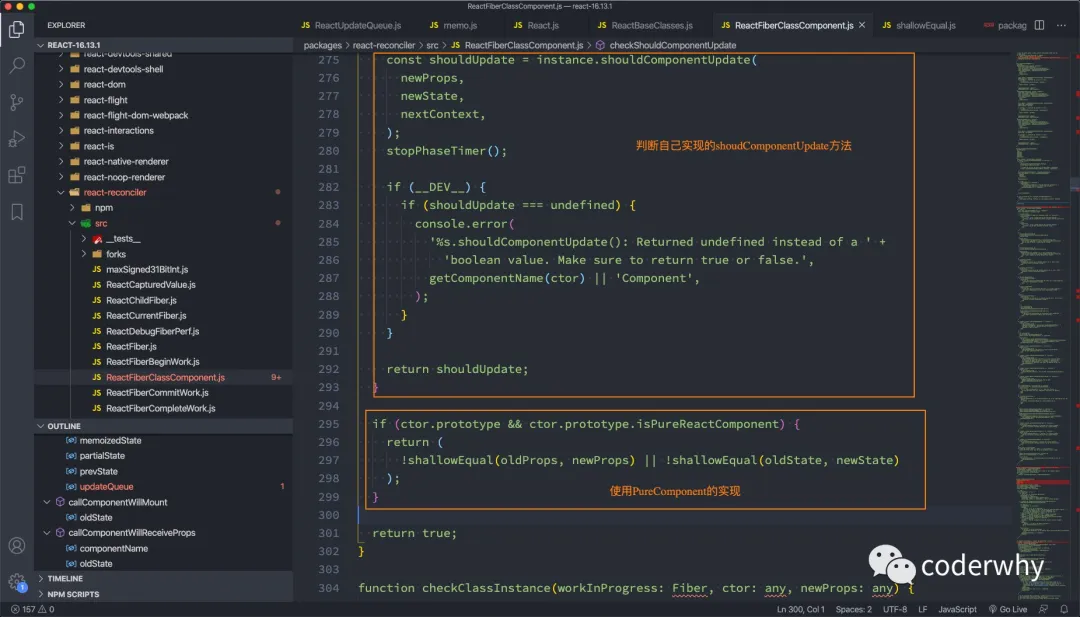1080x617 pixels.
Task: Switch to shallowEqual.js tab
Action: coord(919,25)
